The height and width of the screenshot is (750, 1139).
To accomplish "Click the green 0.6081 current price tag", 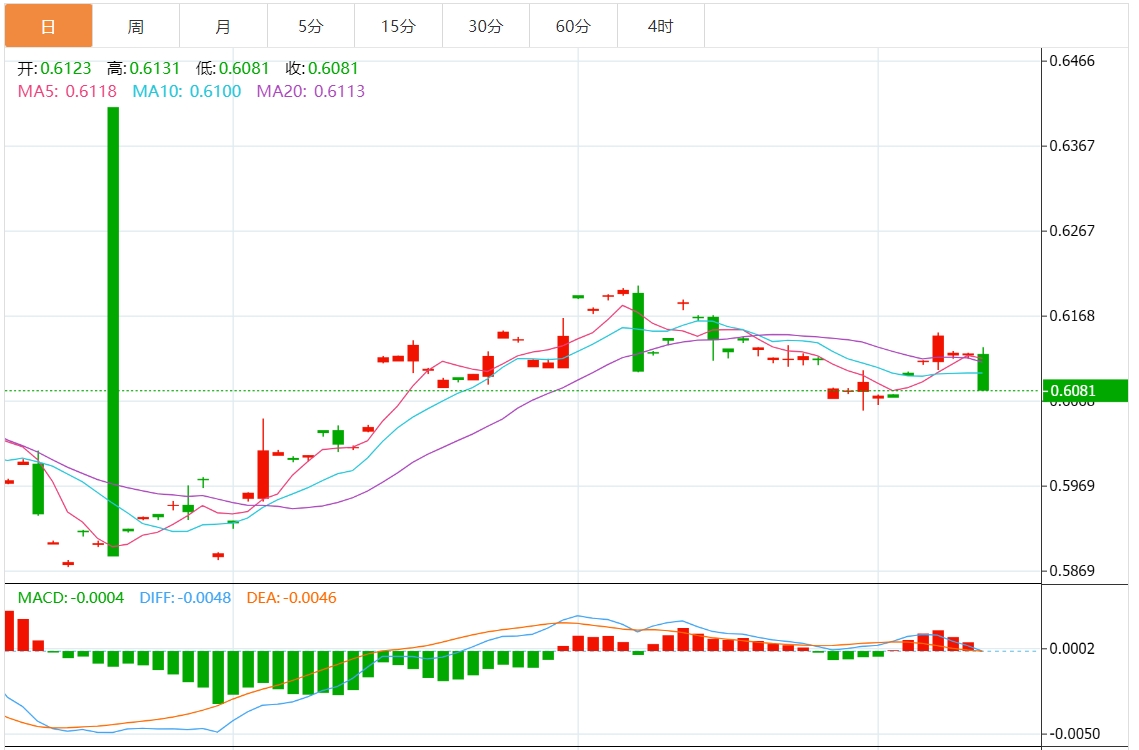I will pyautogui.click(x=1085, y=391).
